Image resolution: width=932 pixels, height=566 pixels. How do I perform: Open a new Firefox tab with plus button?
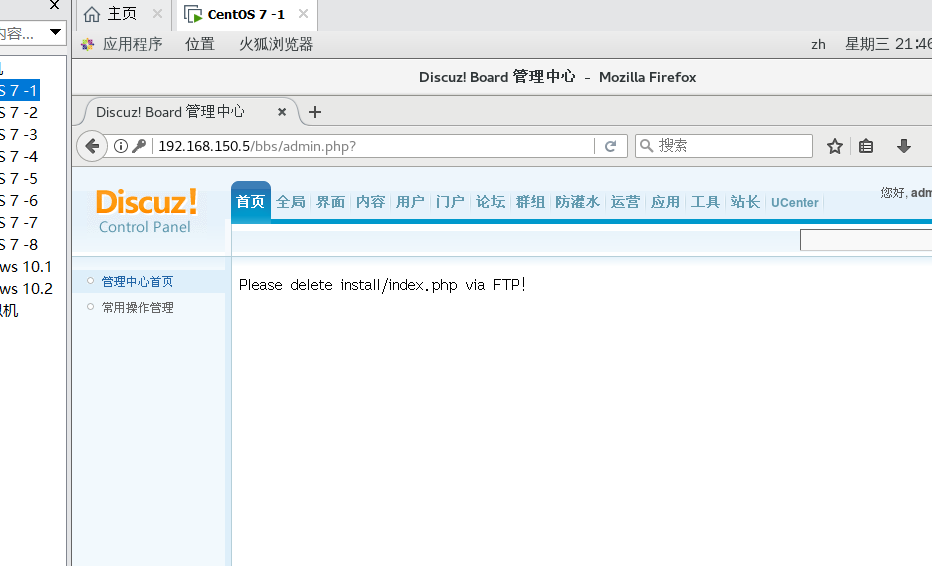[x=314, y=112]
